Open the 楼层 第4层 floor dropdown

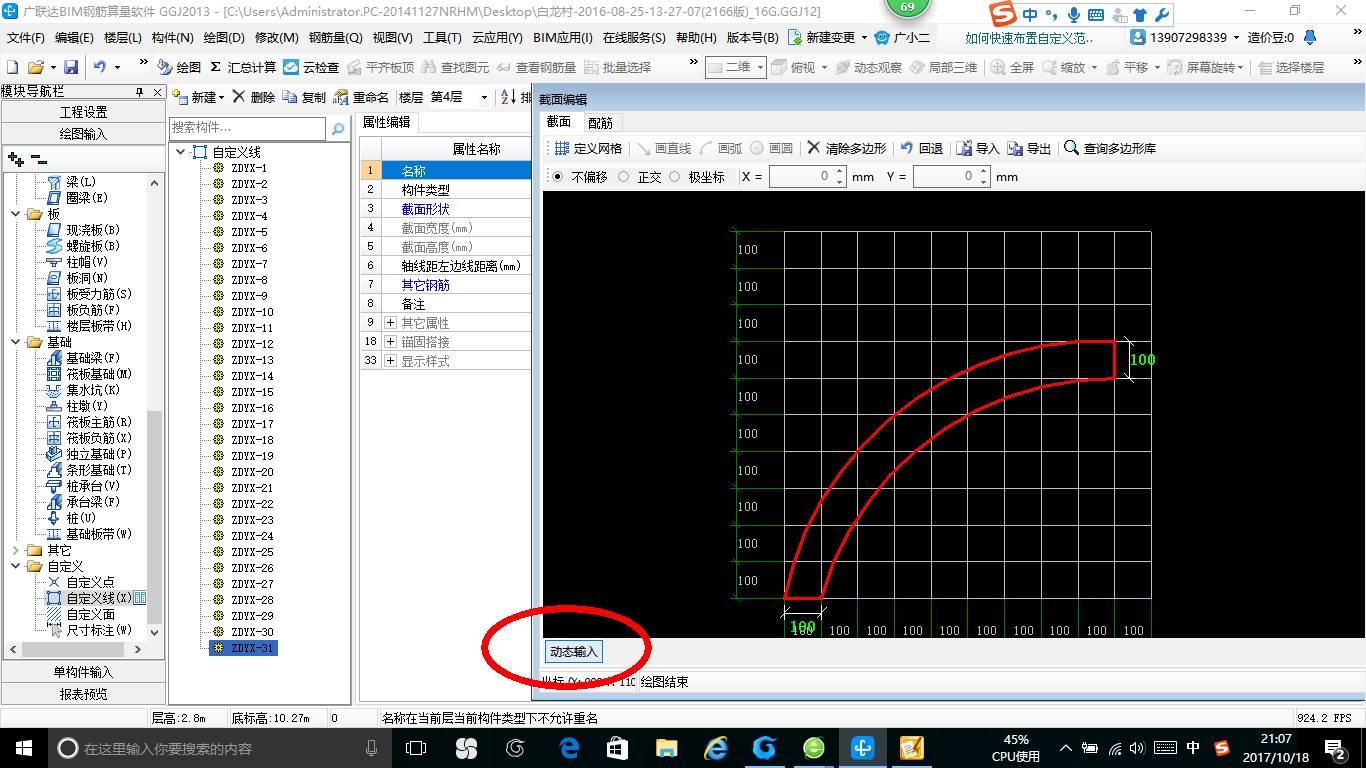coord(484,98)
